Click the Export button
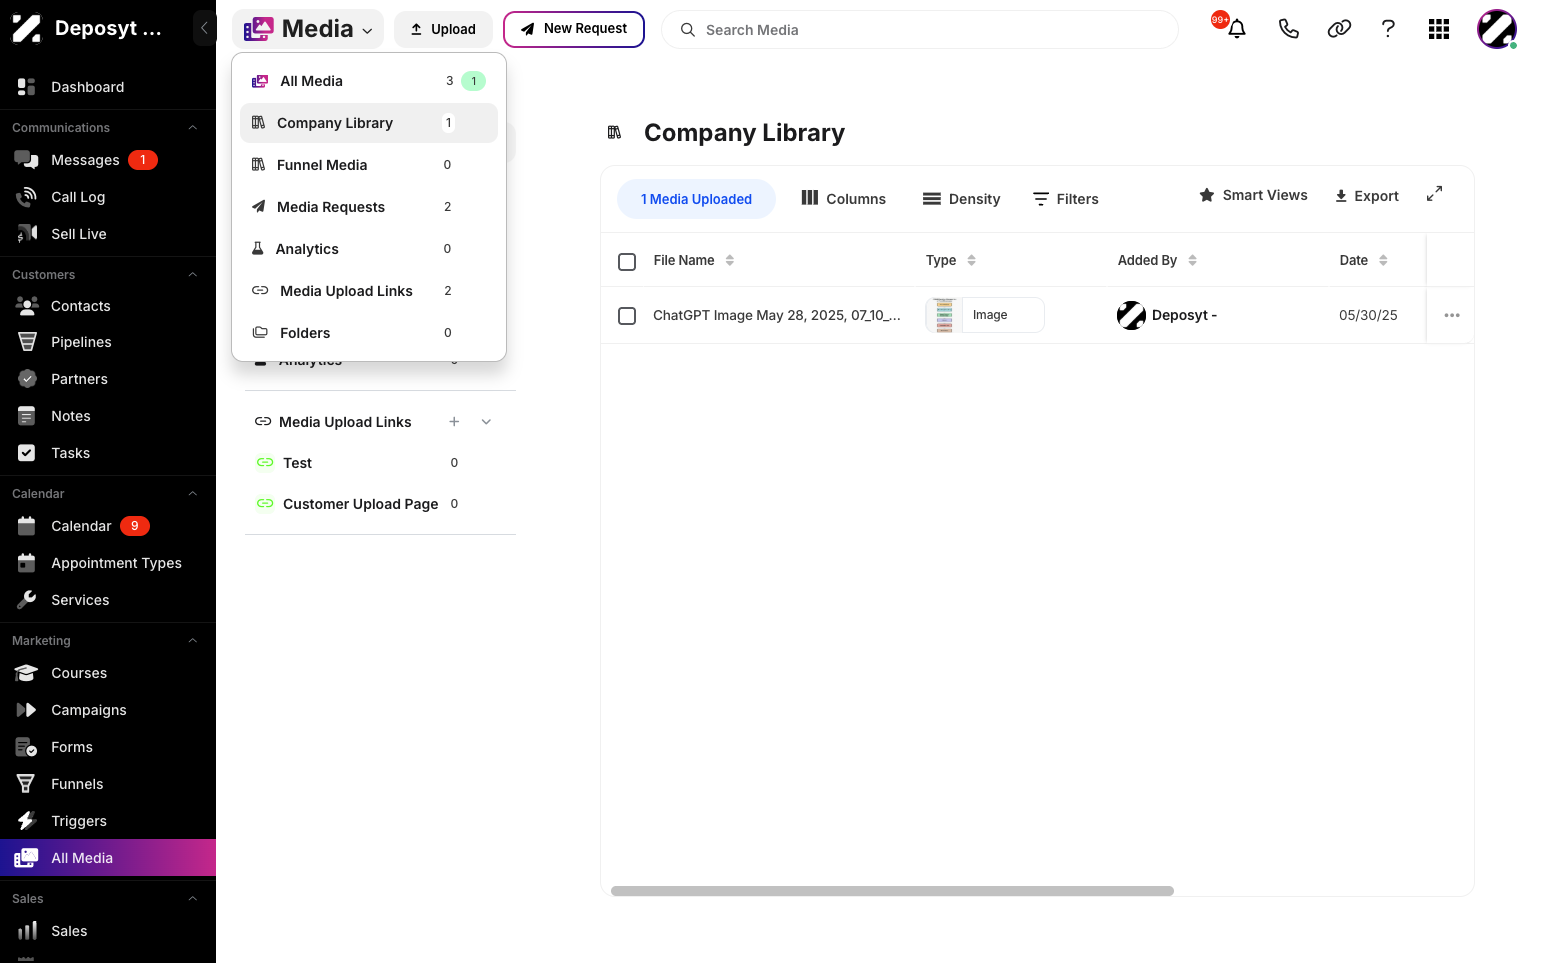The height and width of the screenshot is (963, 1541). (x=1367, y=196)
